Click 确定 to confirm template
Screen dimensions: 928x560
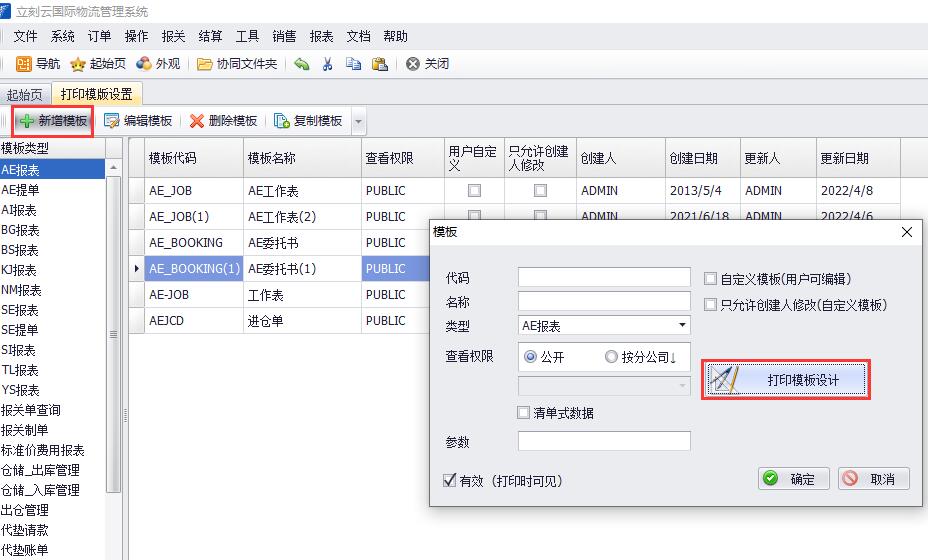[x=792, y=479]
